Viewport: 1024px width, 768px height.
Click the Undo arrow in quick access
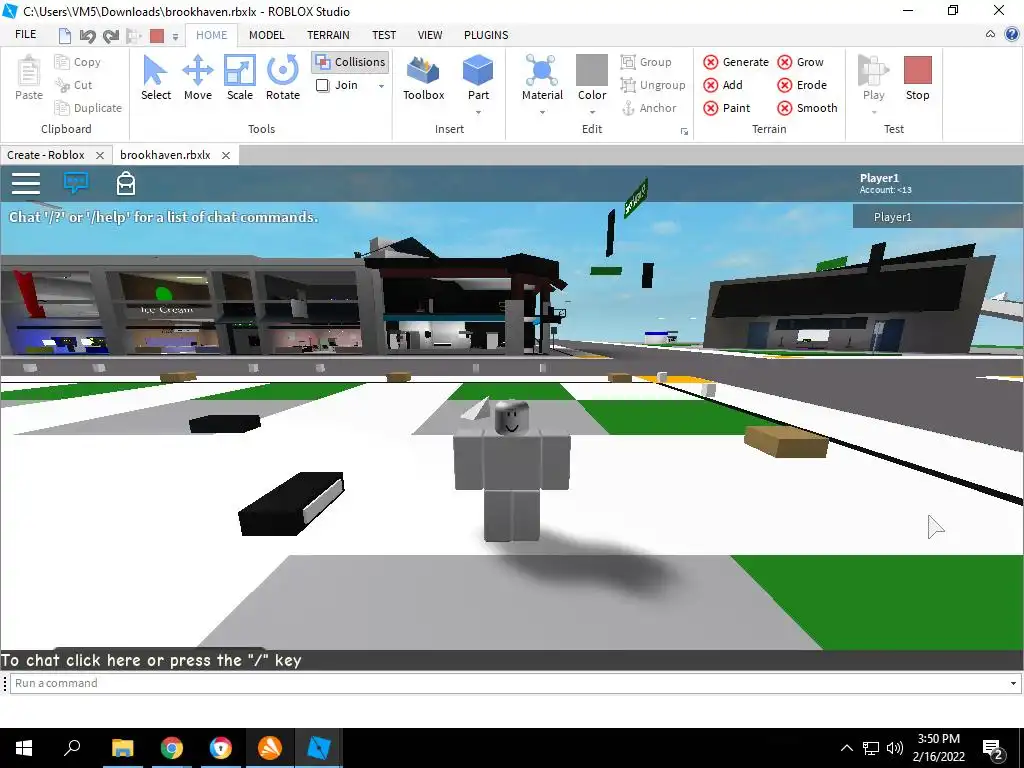tap(88, 36)
